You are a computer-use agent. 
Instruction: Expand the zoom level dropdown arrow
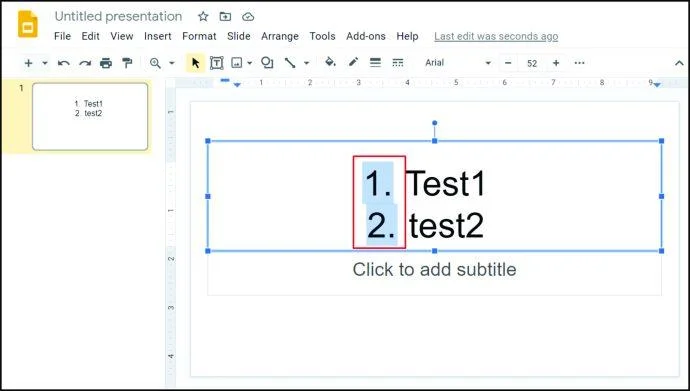point(172,63)
